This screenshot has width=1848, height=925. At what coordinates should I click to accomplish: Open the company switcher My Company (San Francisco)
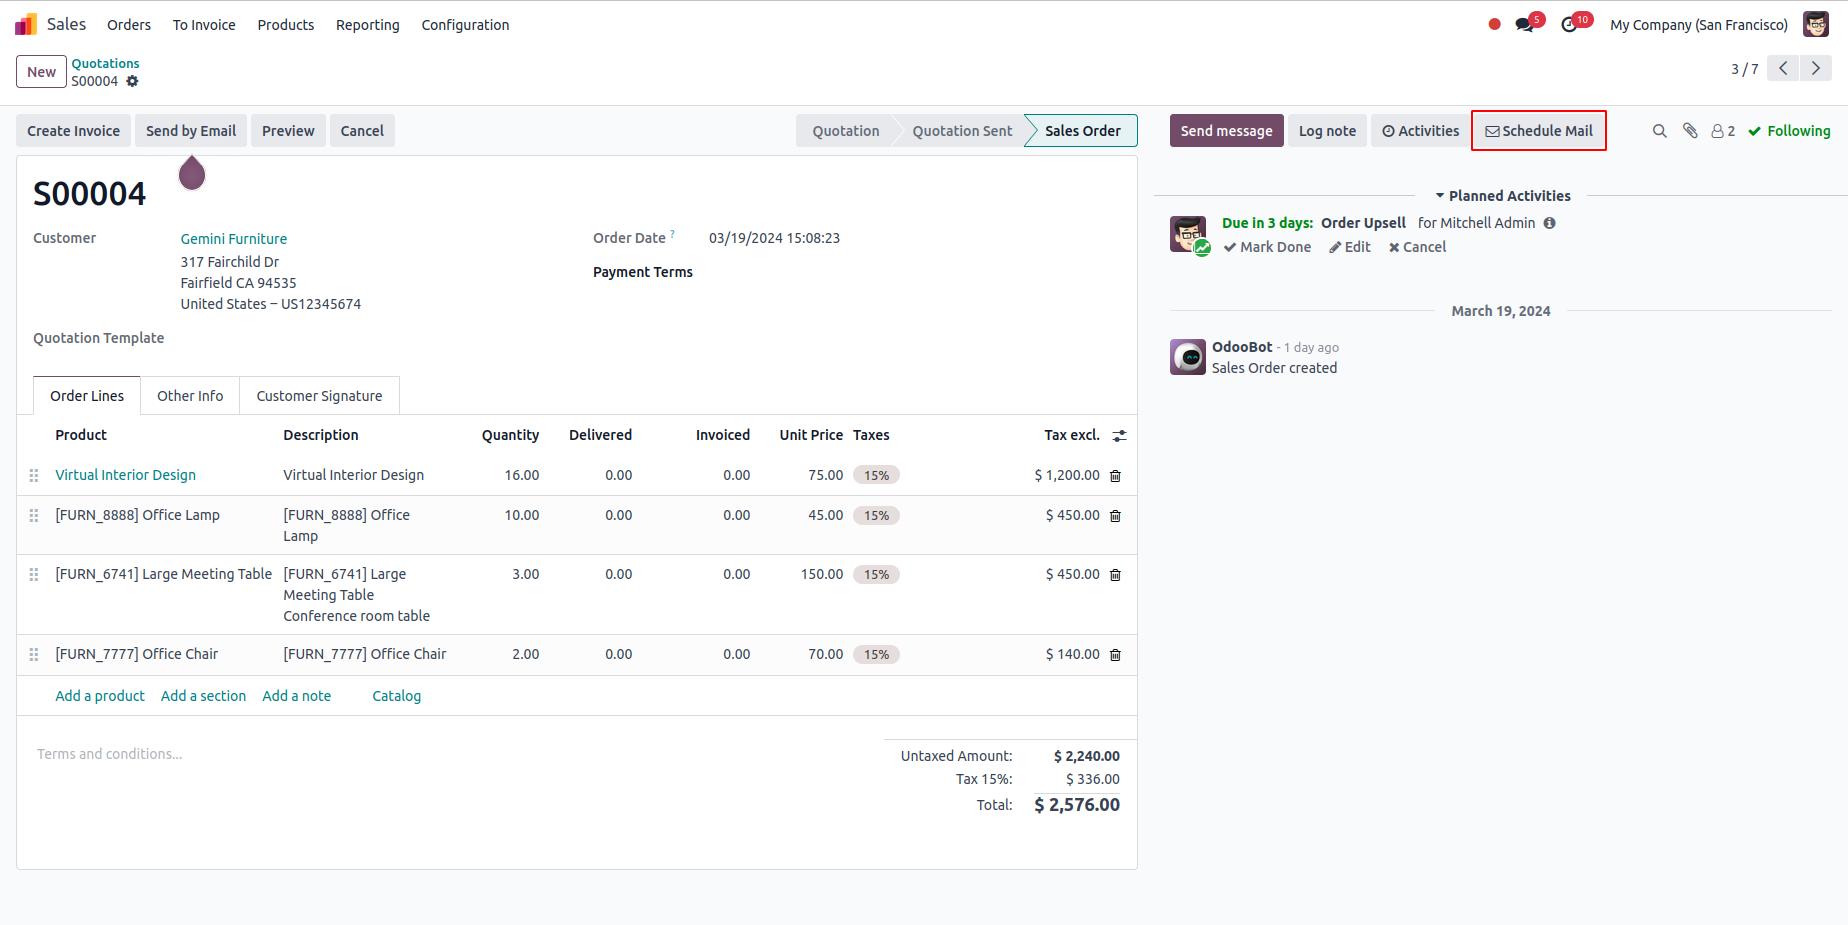tap(1698, 25)
